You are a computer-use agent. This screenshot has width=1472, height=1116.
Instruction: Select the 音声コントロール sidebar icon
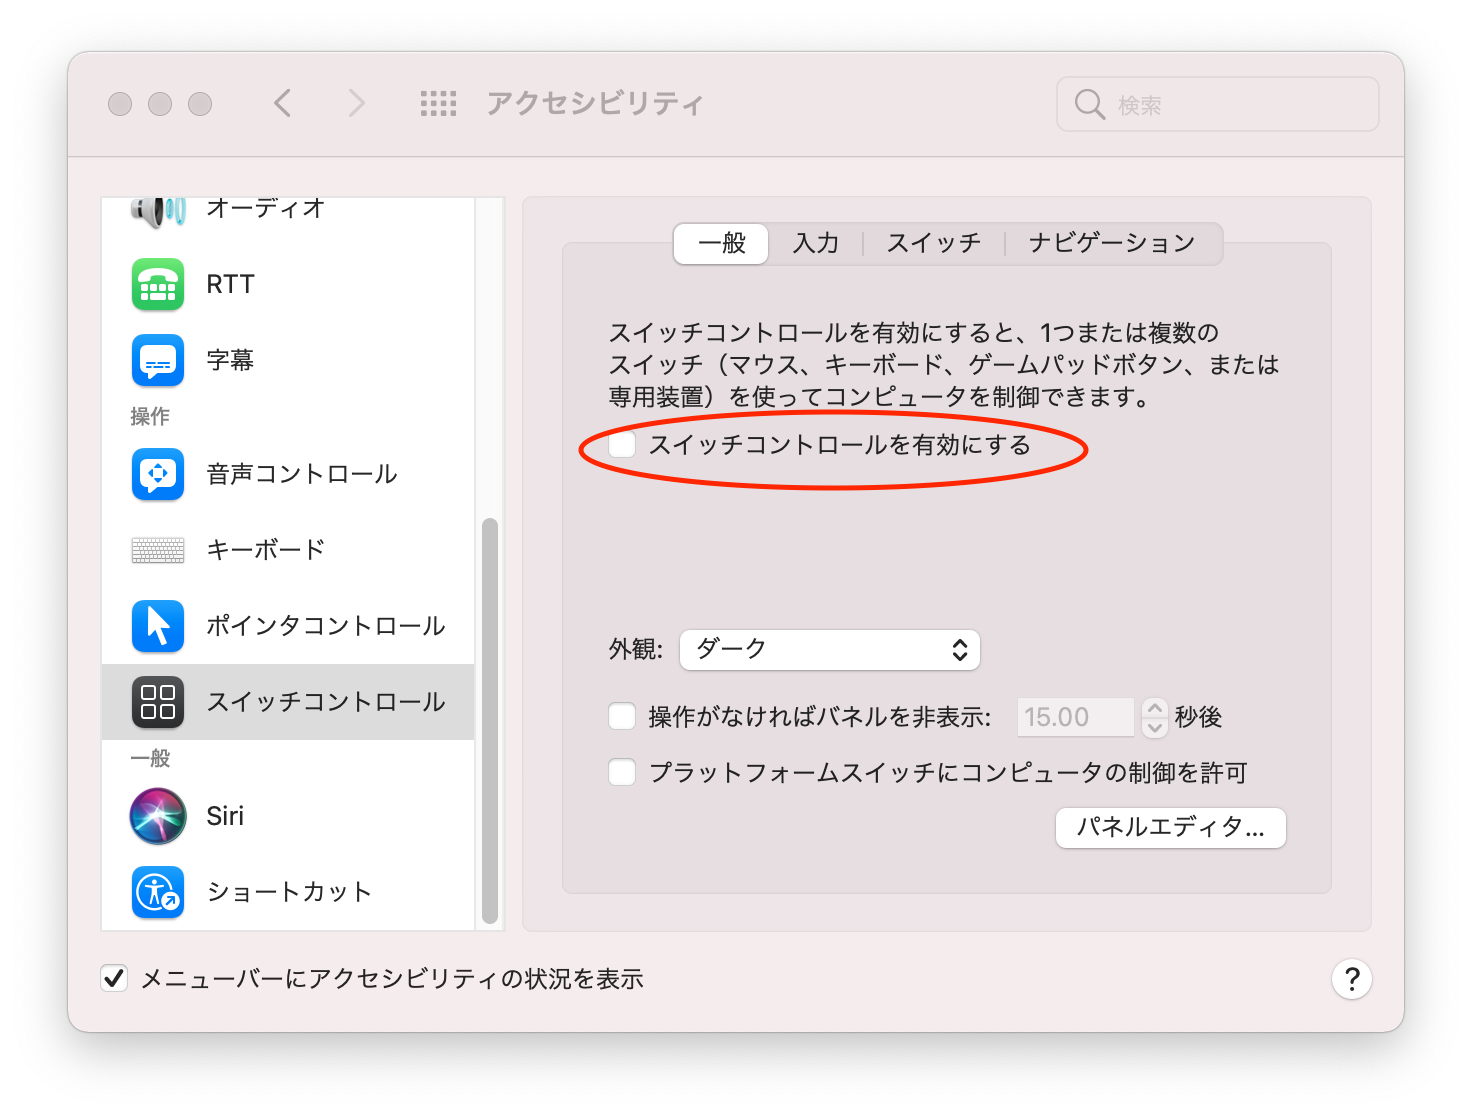tap(157, 475)
